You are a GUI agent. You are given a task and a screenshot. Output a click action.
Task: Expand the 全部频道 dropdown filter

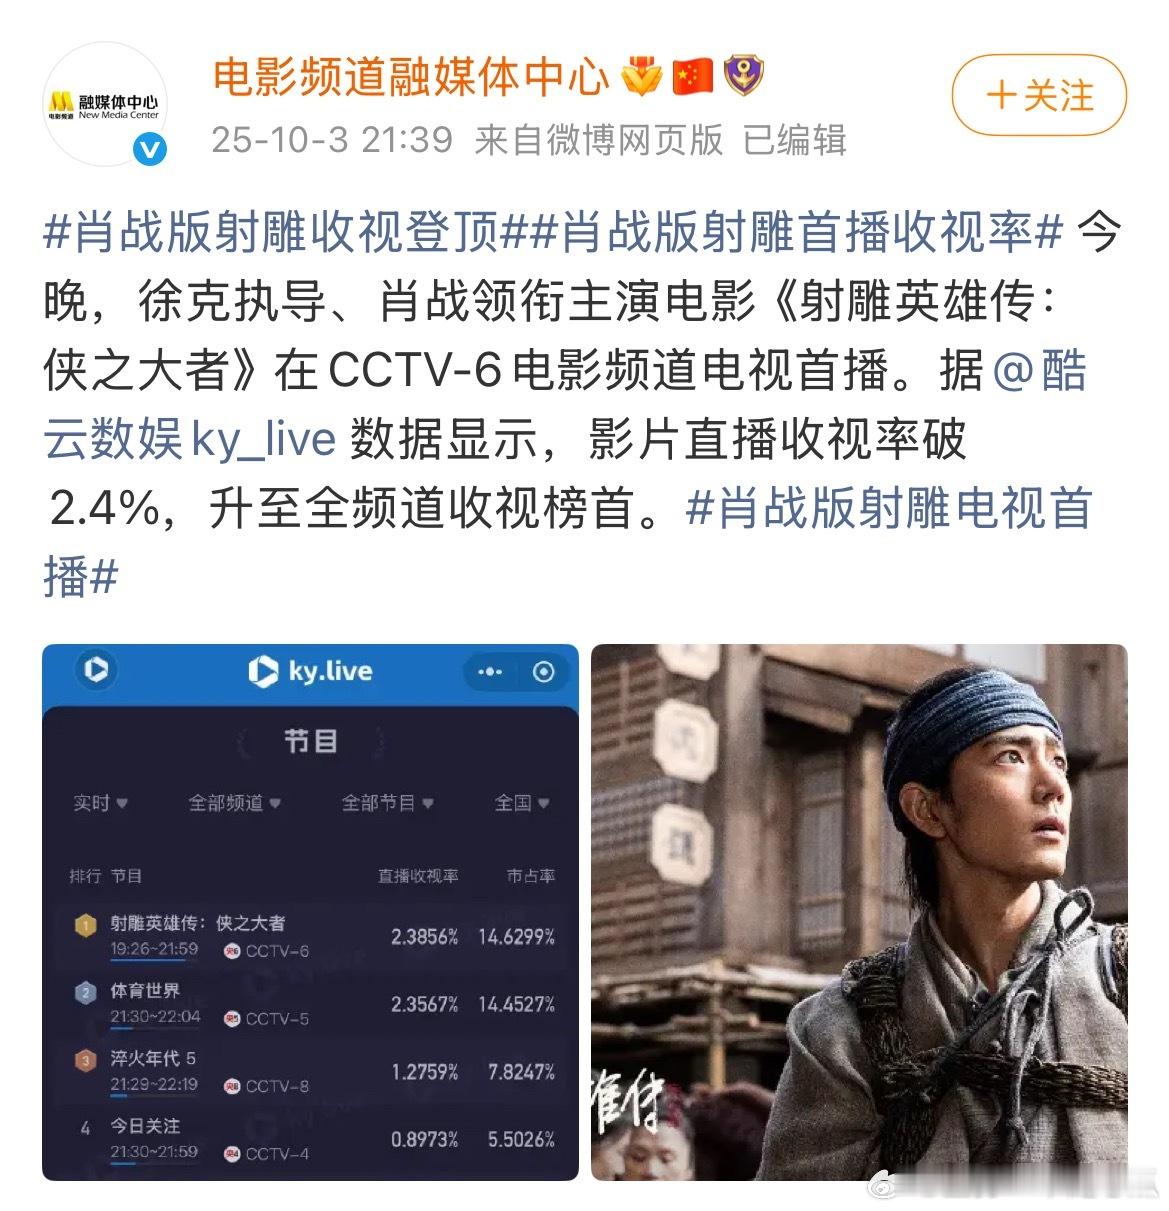coord(235,803)
